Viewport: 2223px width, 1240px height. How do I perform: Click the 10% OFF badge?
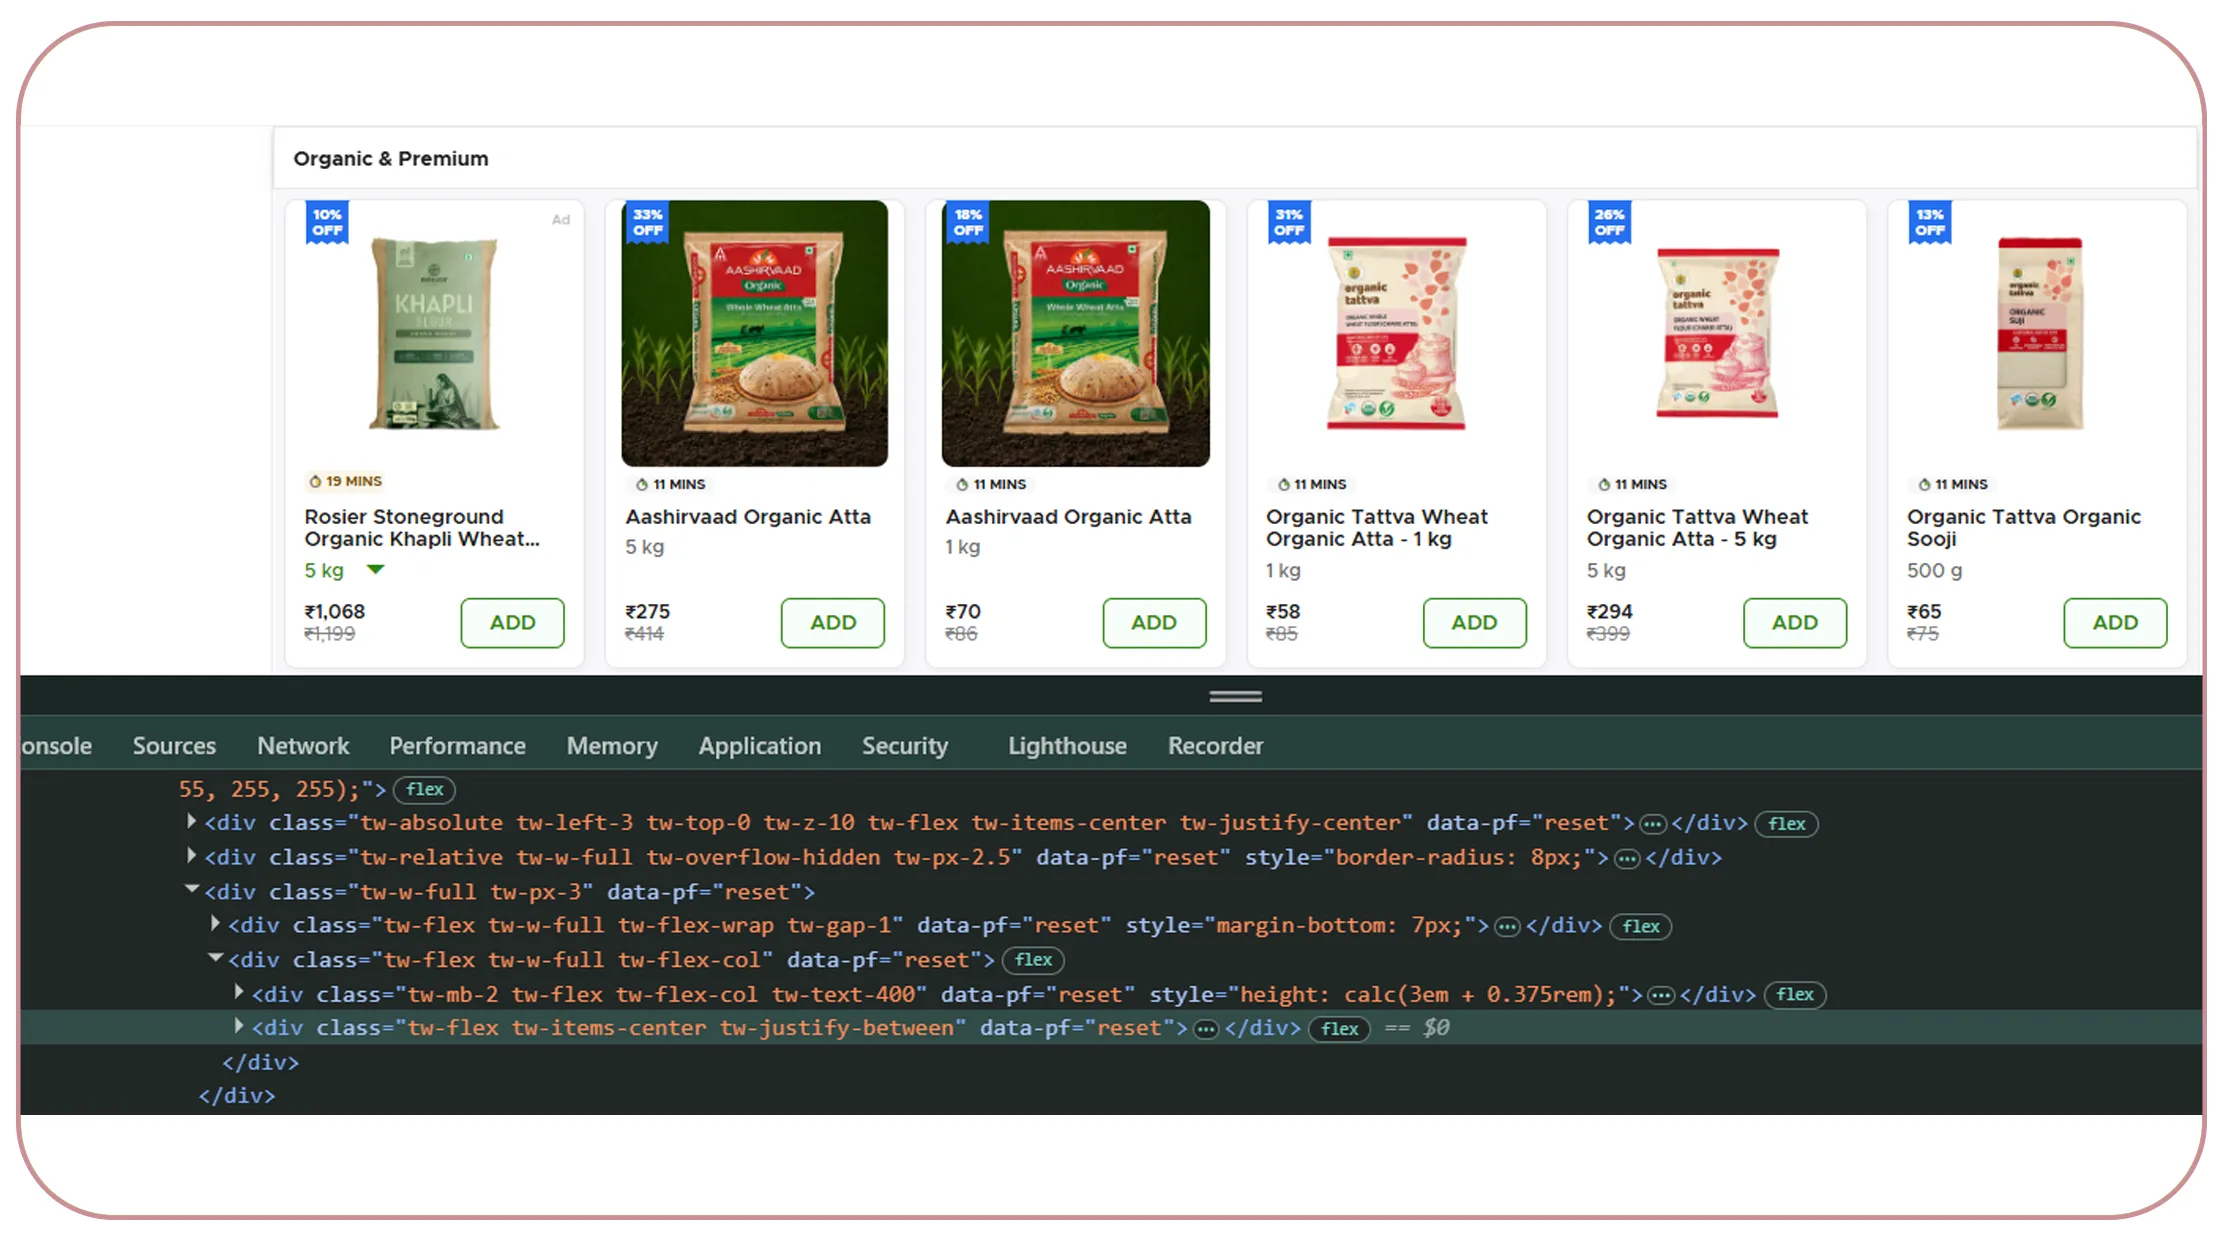327,222
